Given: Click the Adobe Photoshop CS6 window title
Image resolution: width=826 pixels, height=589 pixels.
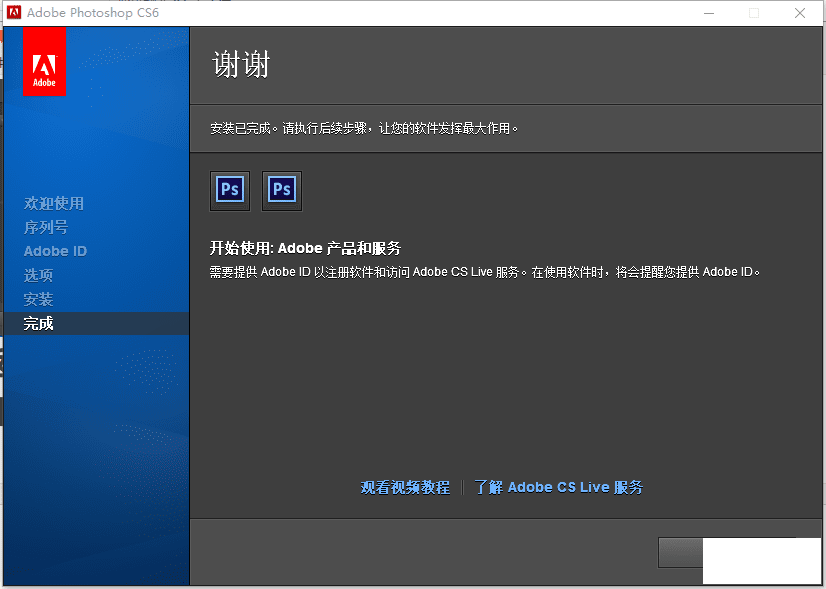Looking at the screenshot, I should 93,13.
